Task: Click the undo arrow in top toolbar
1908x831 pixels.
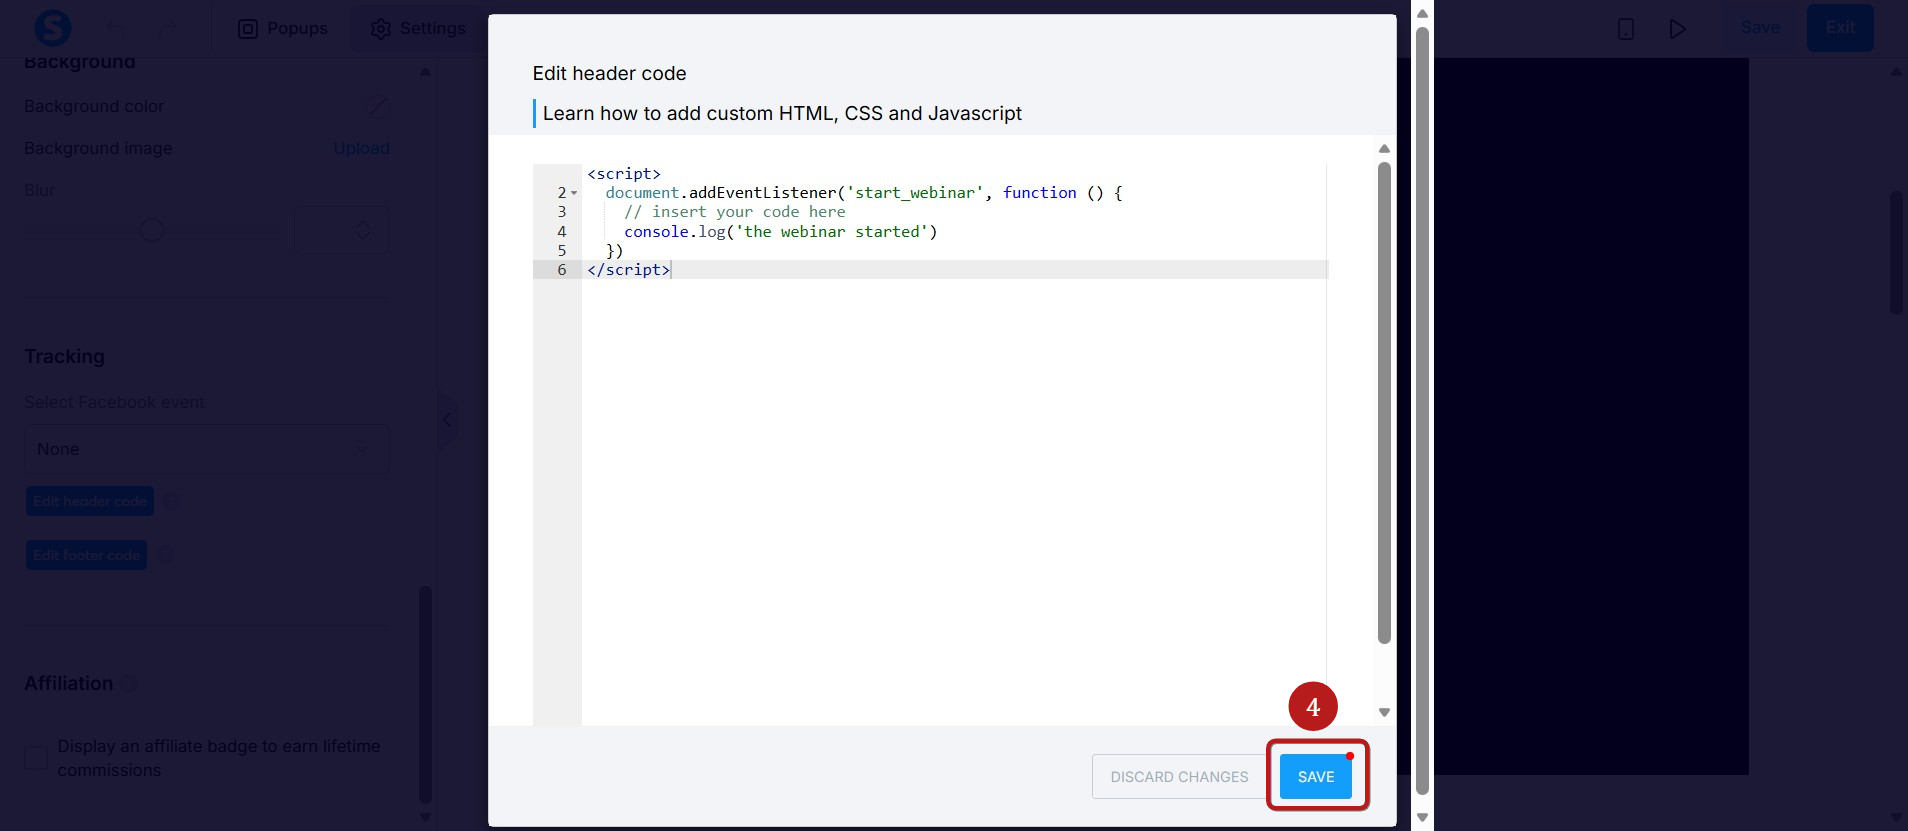Action: pyautogui.click(x=115, y=29)
